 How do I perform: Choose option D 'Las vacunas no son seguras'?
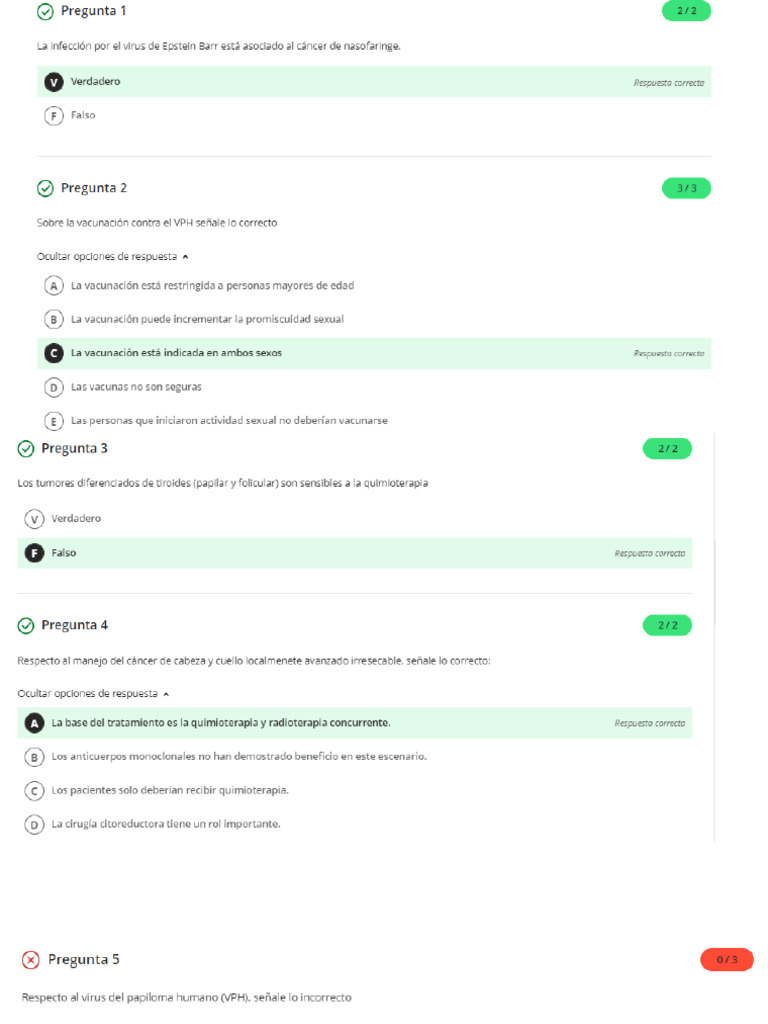(54, 387)
